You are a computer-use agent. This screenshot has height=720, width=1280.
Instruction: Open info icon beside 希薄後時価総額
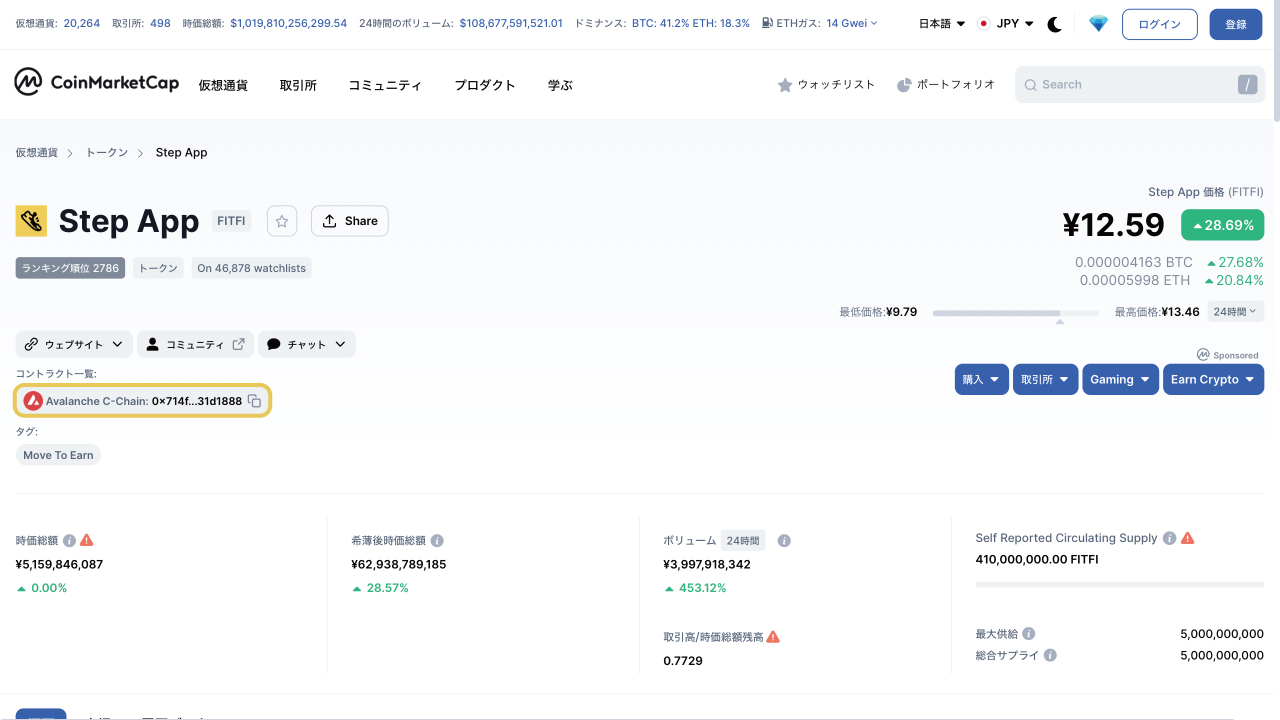coord(437,540)
